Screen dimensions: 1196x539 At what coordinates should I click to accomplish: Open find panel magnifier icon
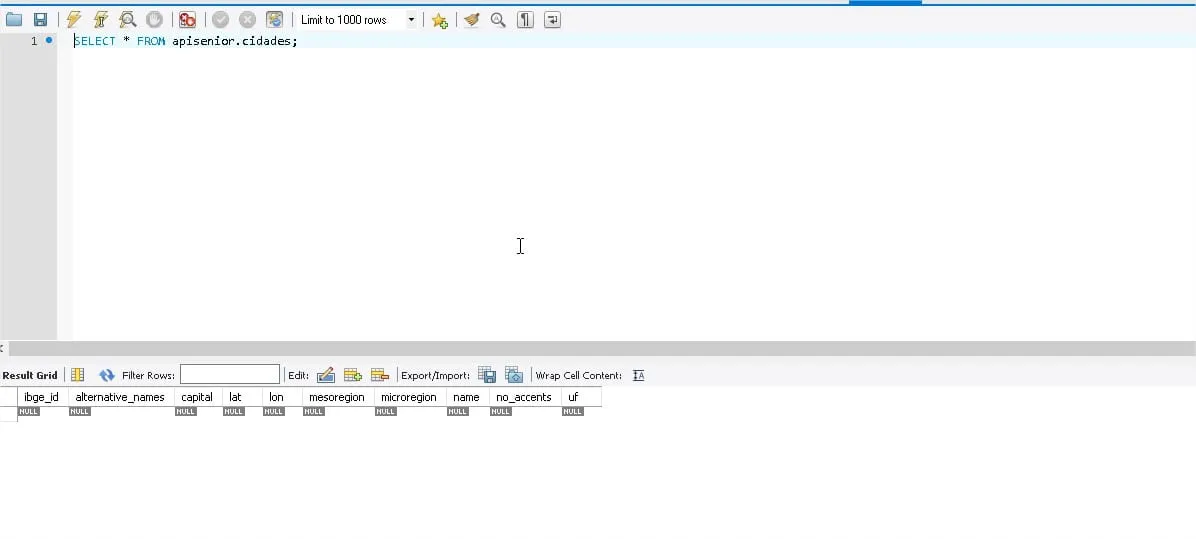click(x=498, y=20)
